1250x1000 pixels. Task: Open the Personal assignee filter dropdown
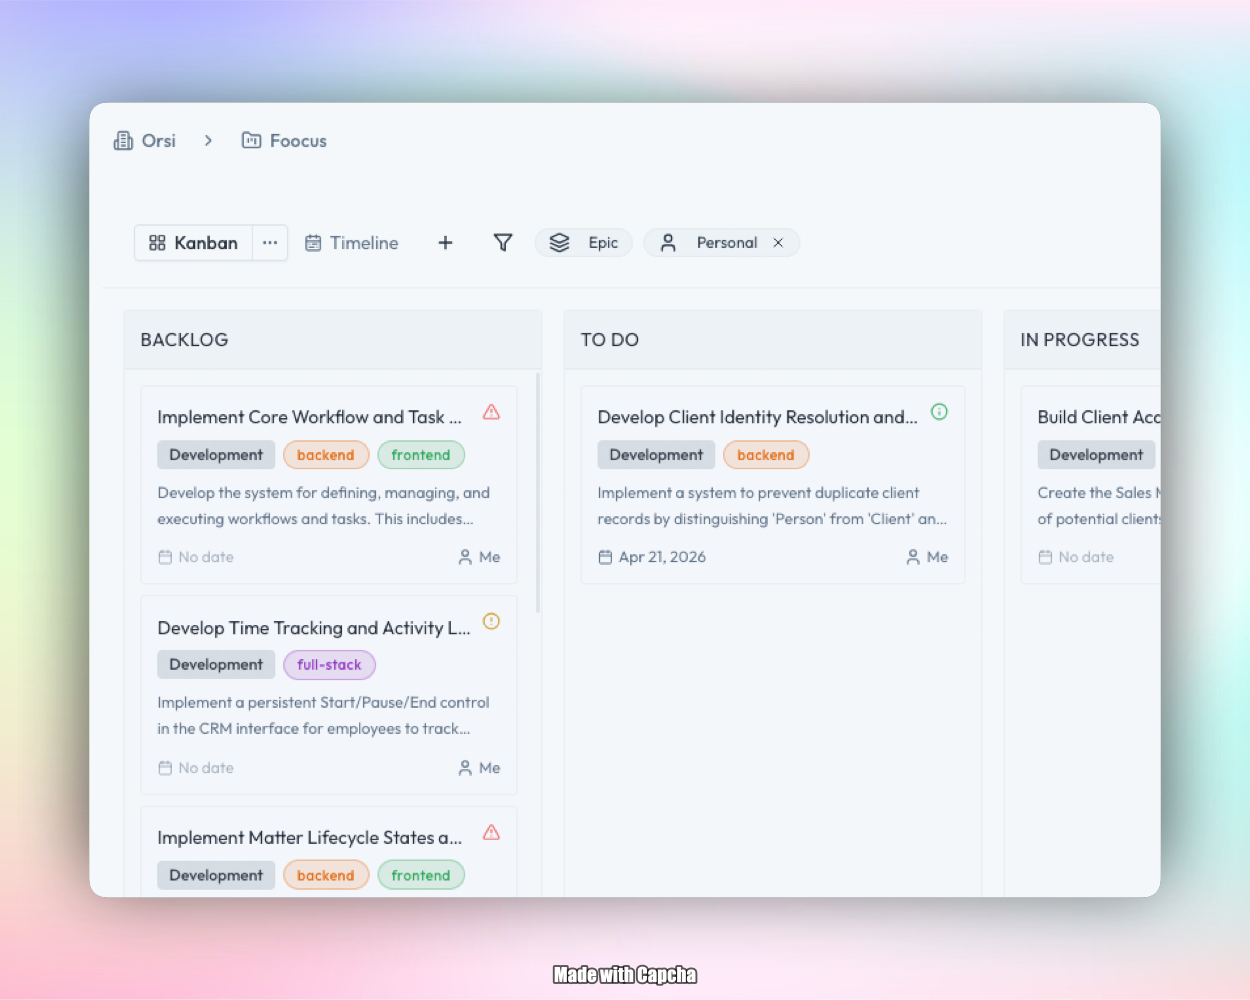coord(721,242)
